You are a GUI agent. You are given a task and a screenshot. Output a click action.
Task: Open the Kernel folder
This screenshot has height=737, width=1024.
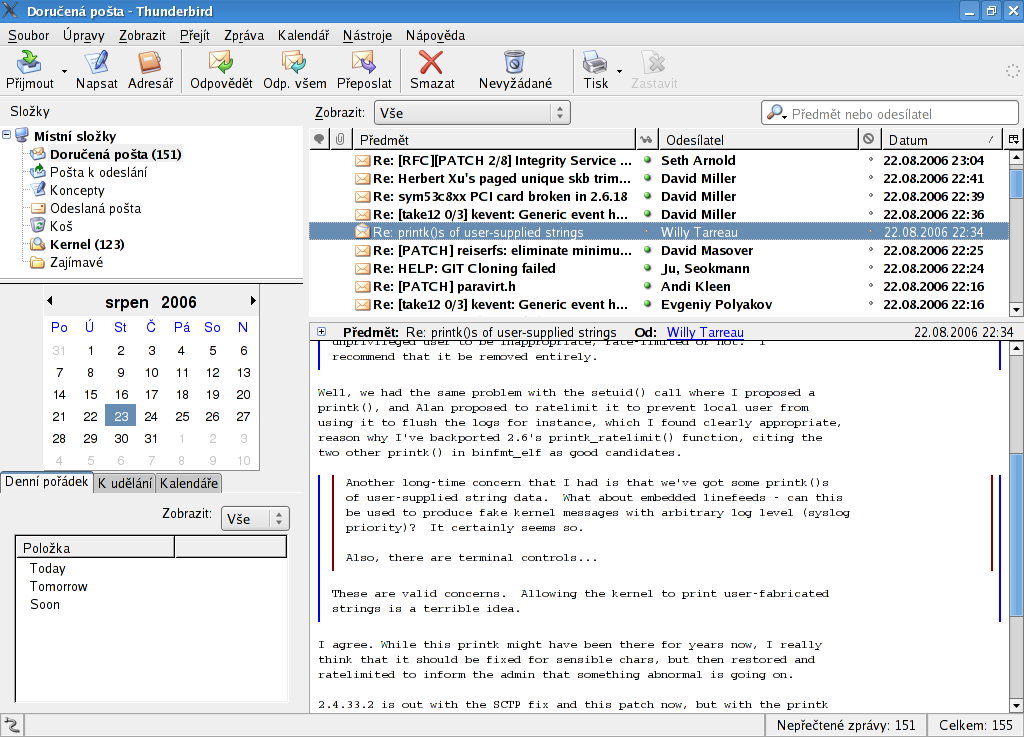click(x=87, y=244)
